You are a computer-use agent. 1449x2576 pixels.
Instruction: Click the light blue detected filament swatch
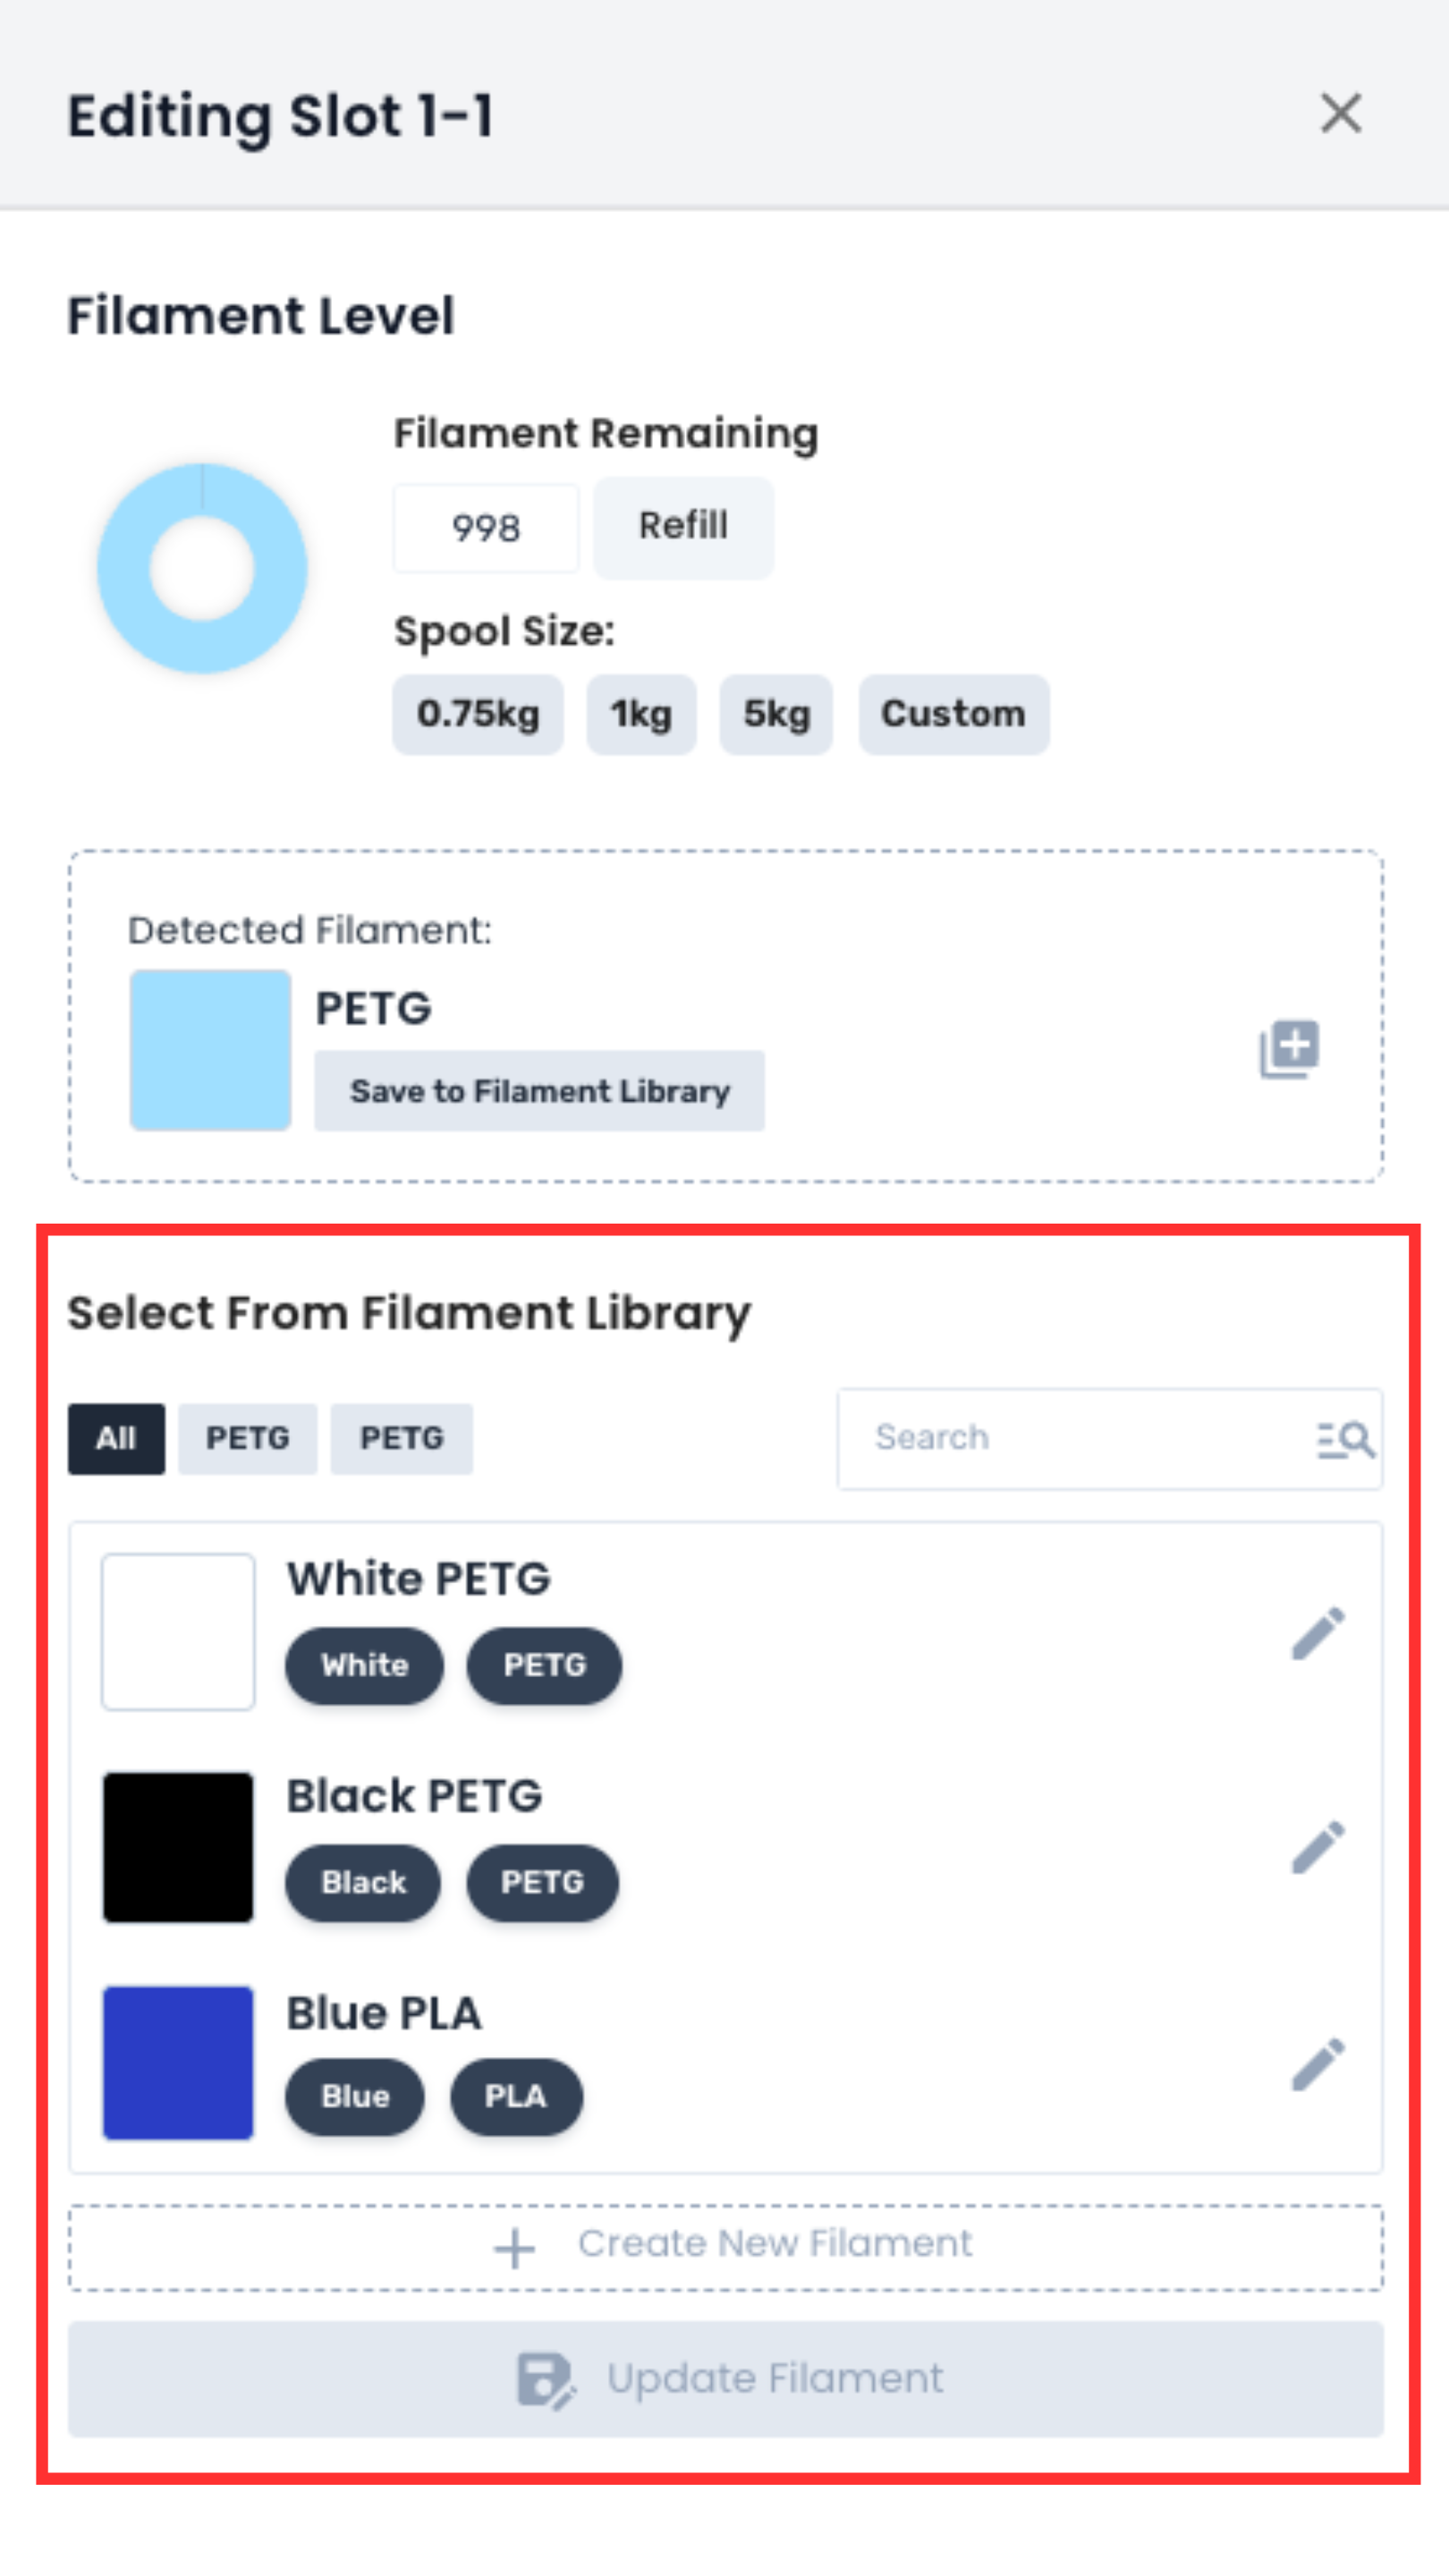pos(210,1050)
